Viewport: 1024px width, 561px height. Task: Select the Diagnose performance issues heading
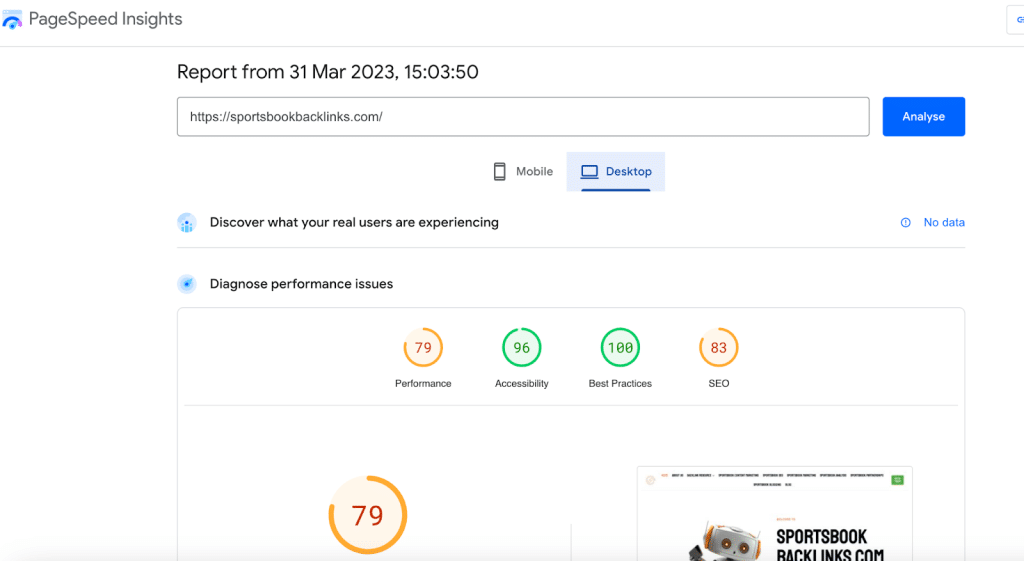tap(301, 284)
